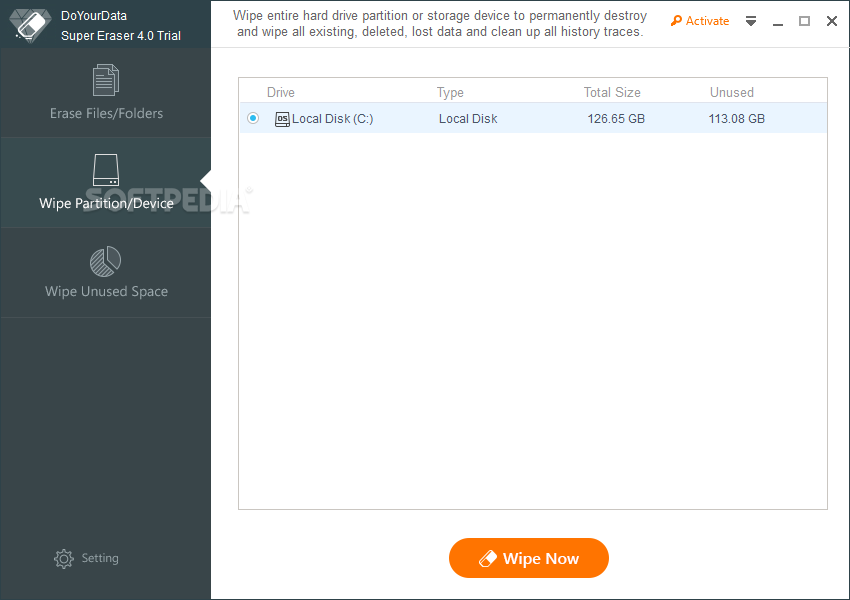This screenshot has width=850, height=600.
Task: Click the Wipe Now button
Action: [x=529, y=558]
